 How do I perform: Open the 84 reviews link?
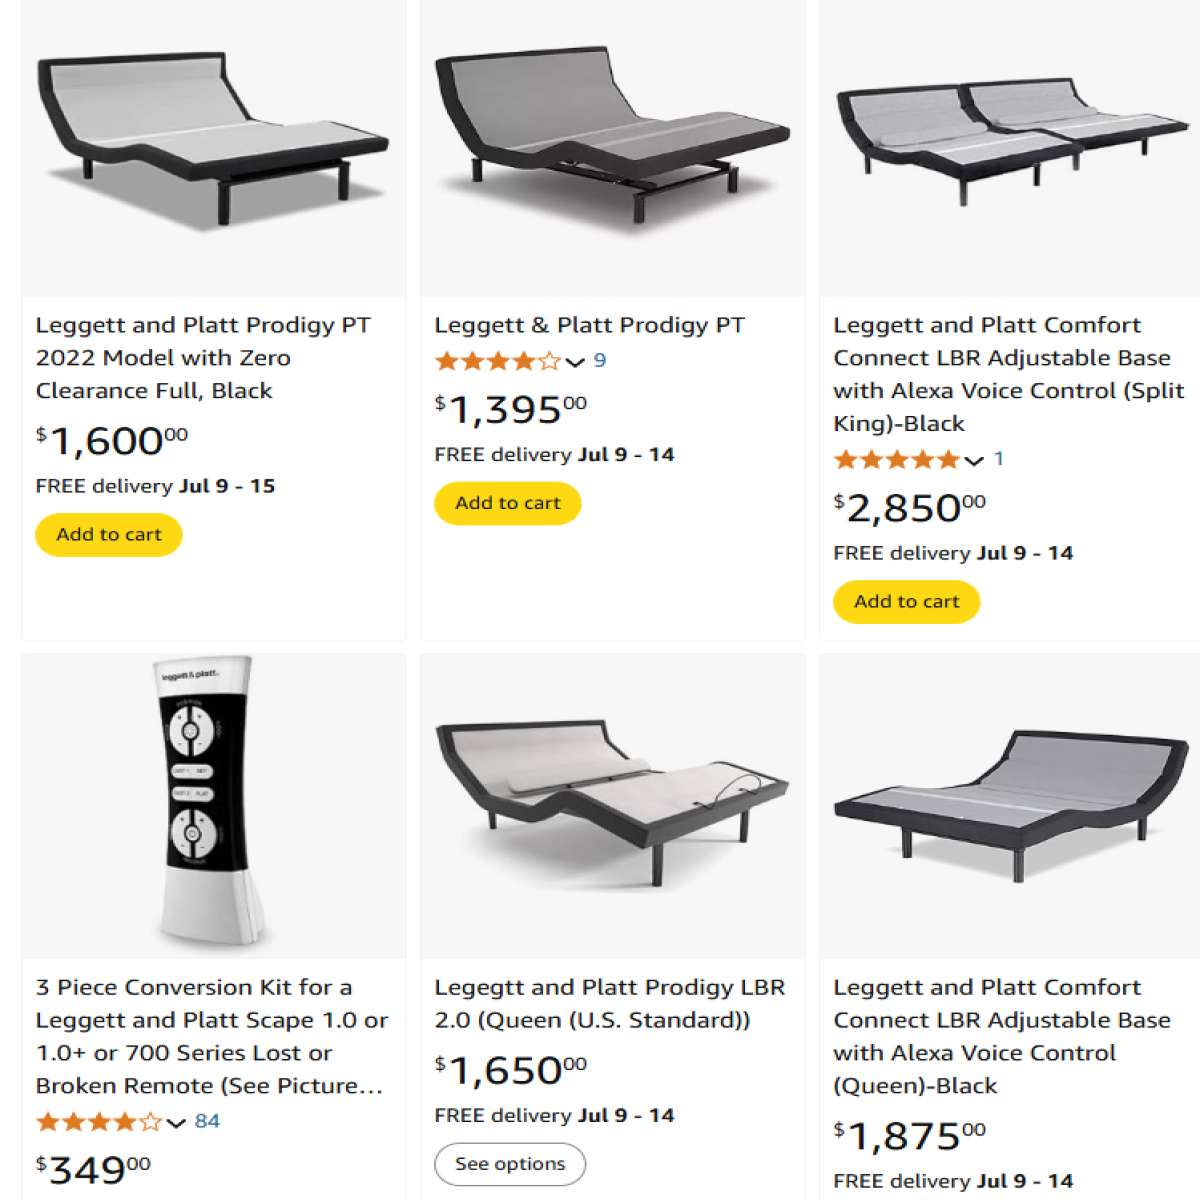(x=207, y=1121)
